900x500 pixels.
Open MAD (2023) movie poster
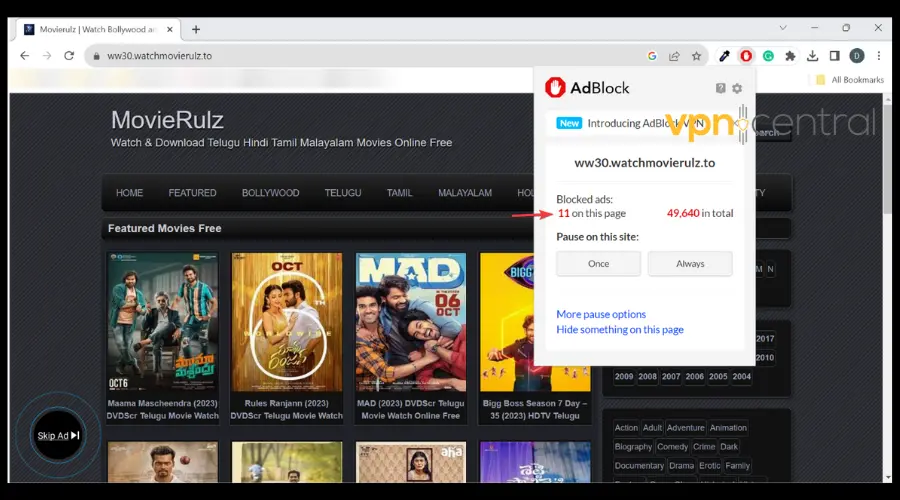click(x=410, y=322)
